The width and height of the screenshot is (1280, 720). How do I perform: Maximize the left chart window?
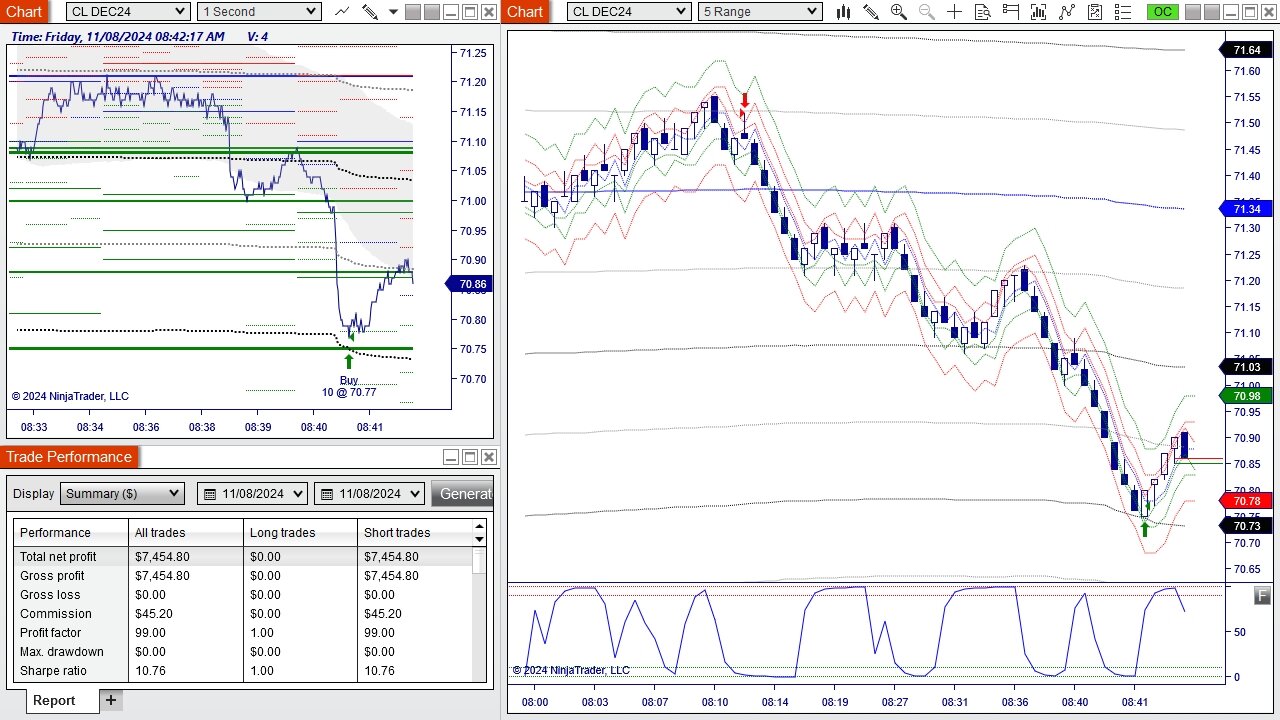click(x=470, y=12)
